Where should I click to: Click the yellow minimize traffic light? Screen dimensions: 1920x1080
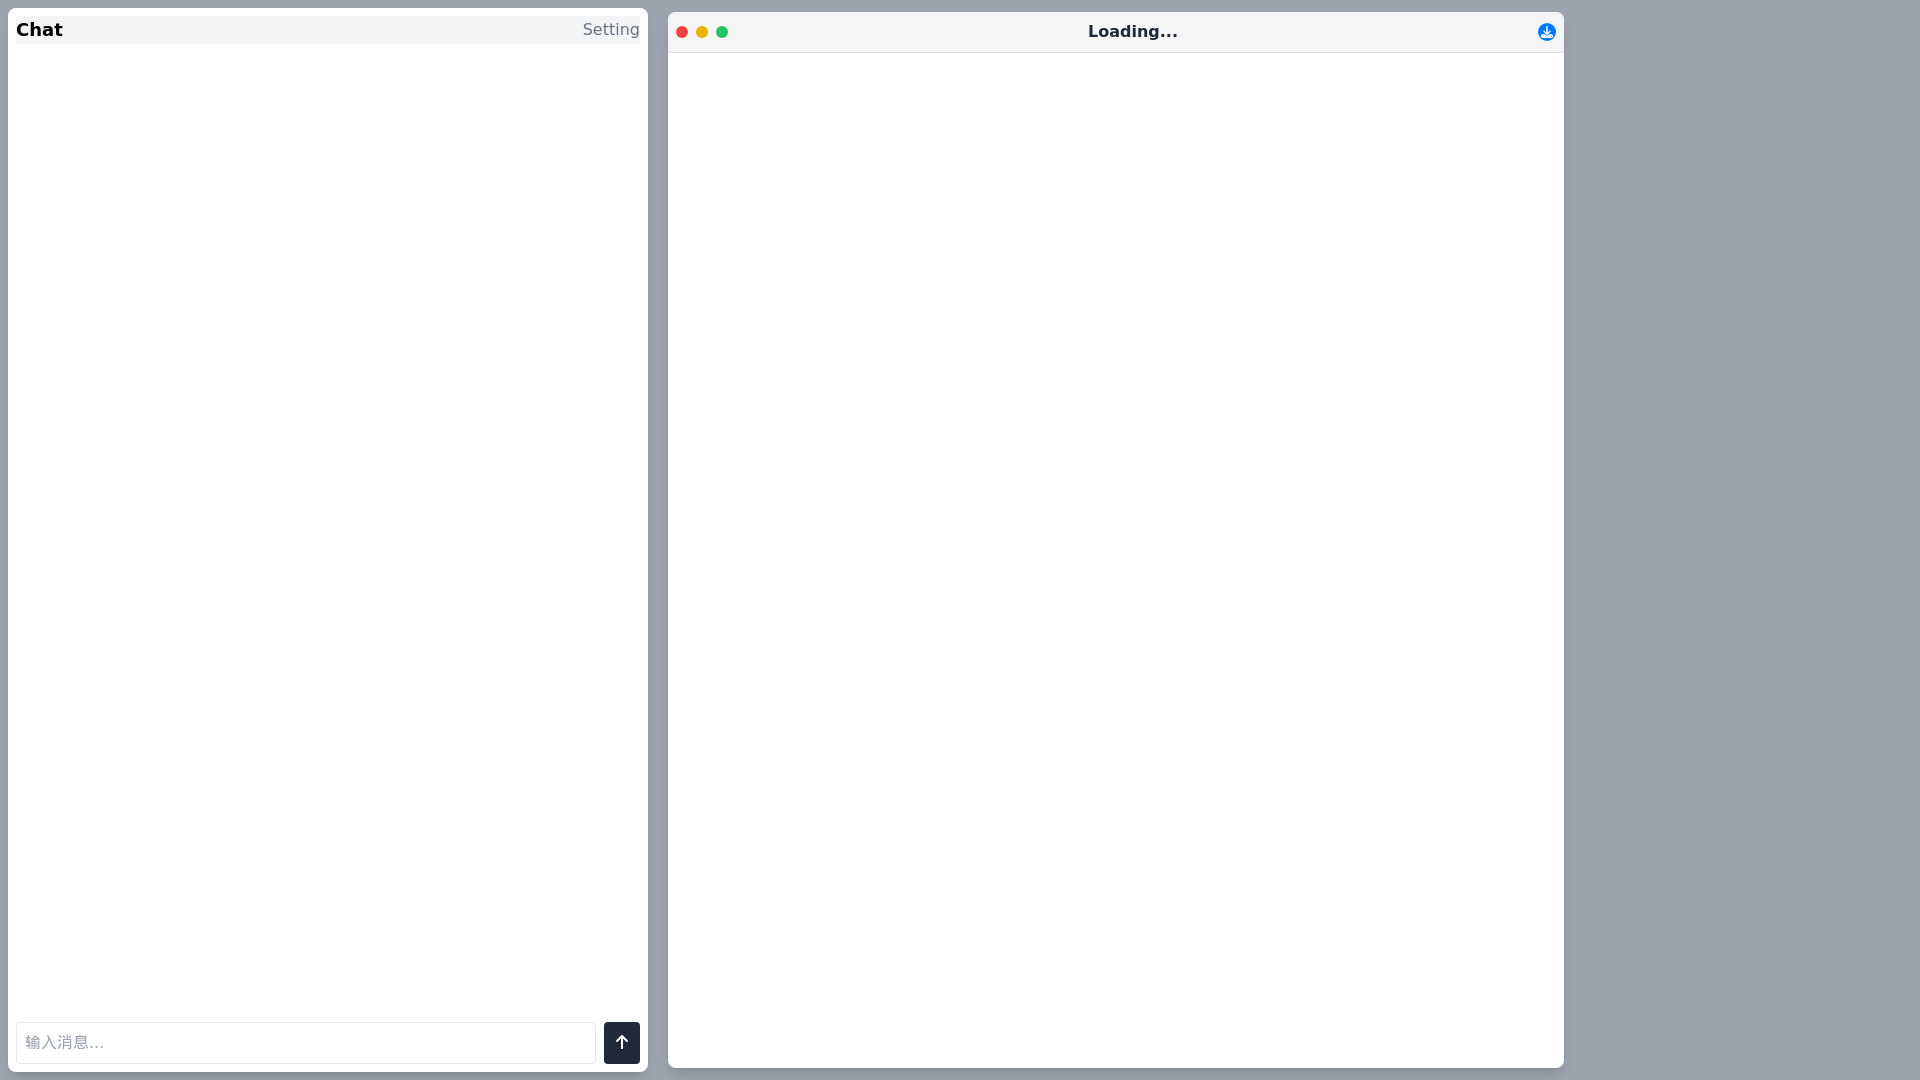[702, 32]
